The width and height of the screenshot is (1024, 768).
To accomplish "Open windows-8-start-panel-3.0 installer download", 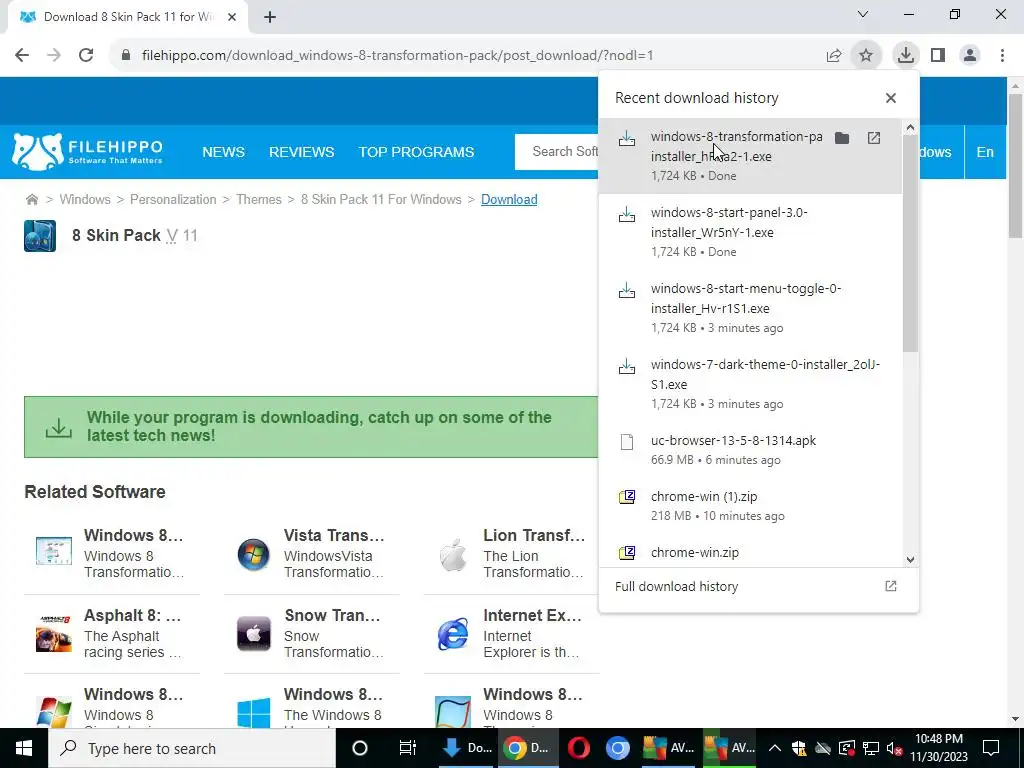I will (750, 232).
